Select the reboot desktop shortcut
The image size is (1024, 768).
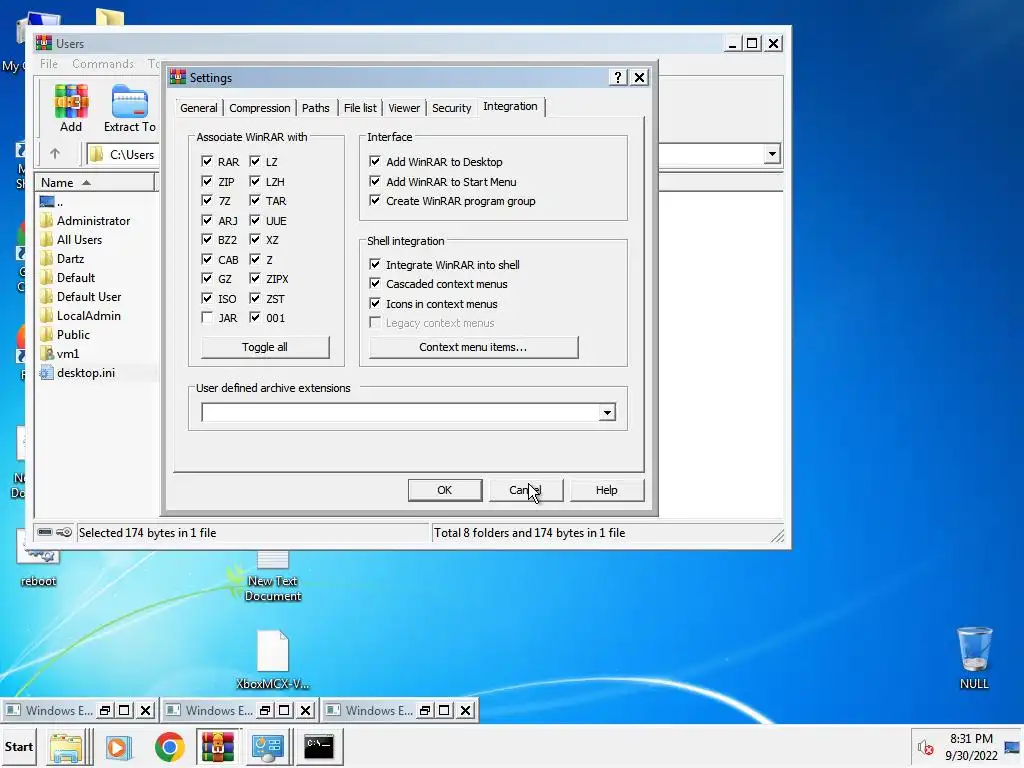pyautogui.click(x=39, y=567)
